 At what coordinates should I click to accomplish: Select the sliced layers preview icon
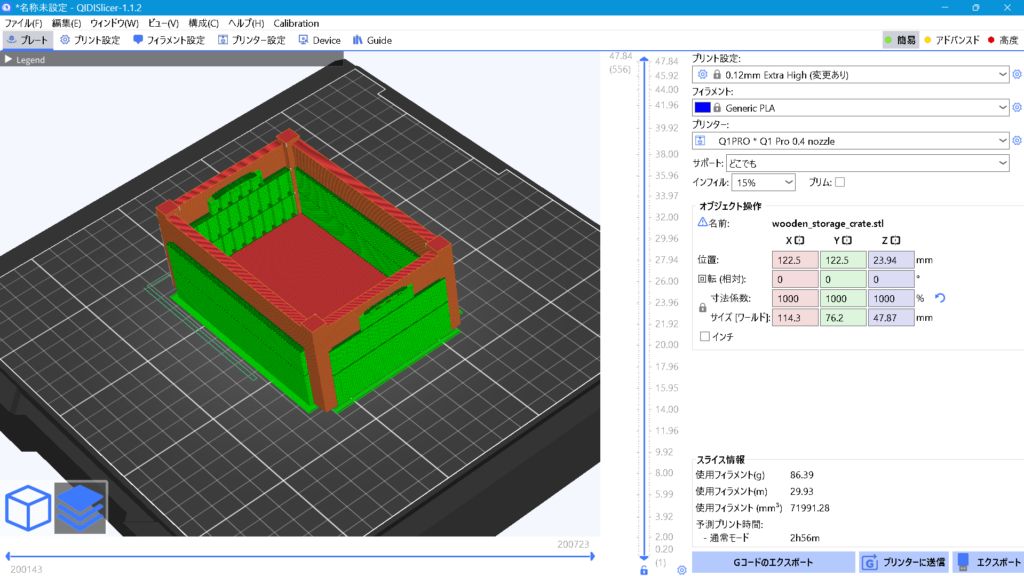tap(80, 508)
